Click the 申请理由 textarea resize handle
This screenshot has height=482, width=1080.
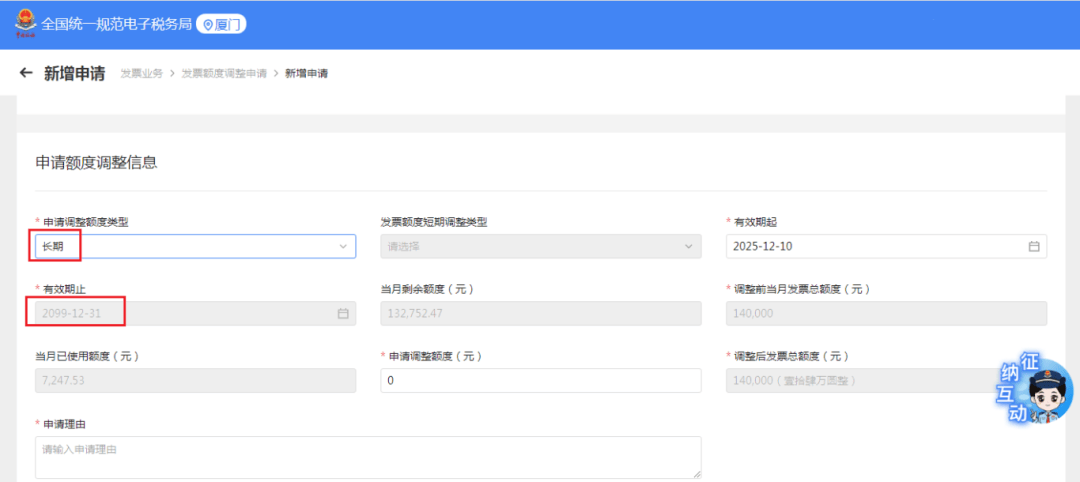[696, 473]
